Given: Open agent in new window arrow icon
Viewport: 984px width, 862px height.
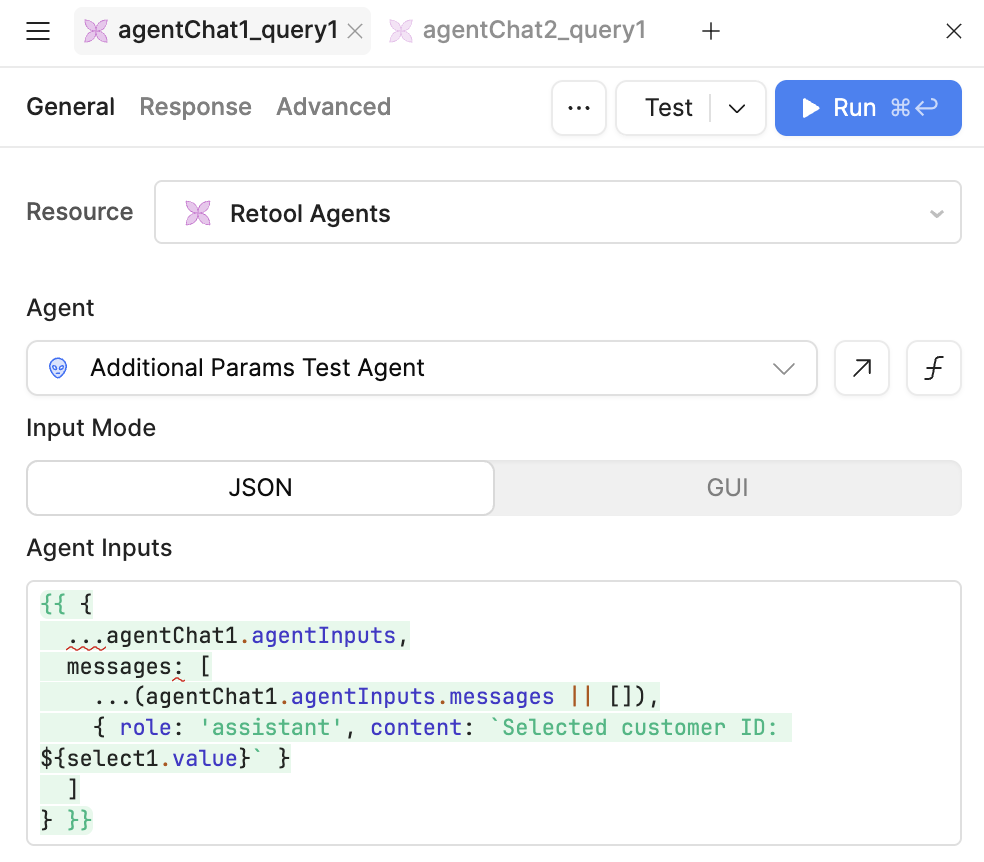Looking at the screenshot, I should point(861,368).
